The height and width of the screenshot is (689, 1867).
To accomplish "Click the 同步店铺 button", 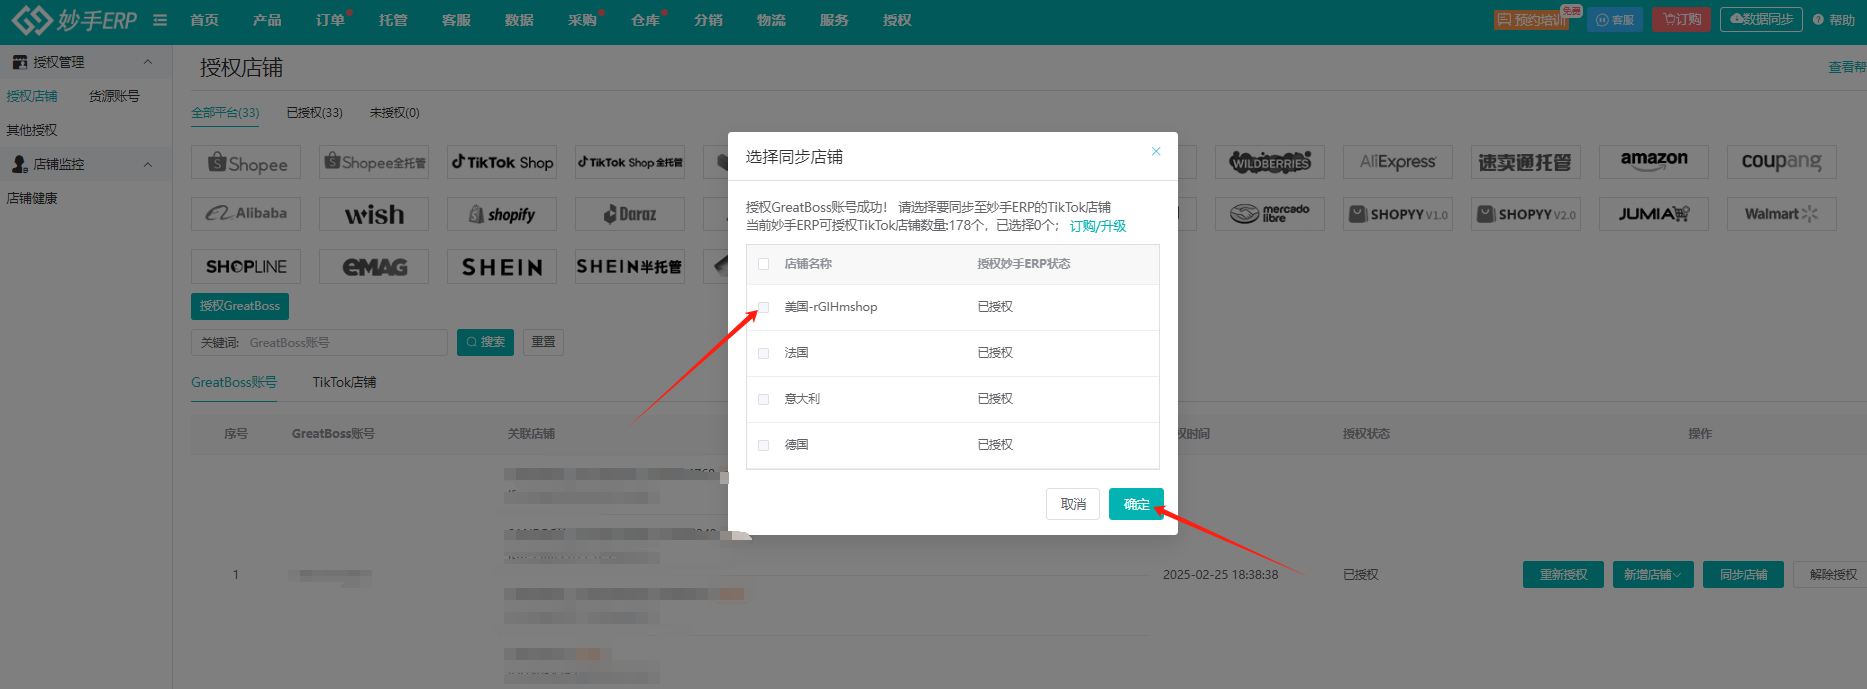I will pyautogui.click(x=1743, y=574).
